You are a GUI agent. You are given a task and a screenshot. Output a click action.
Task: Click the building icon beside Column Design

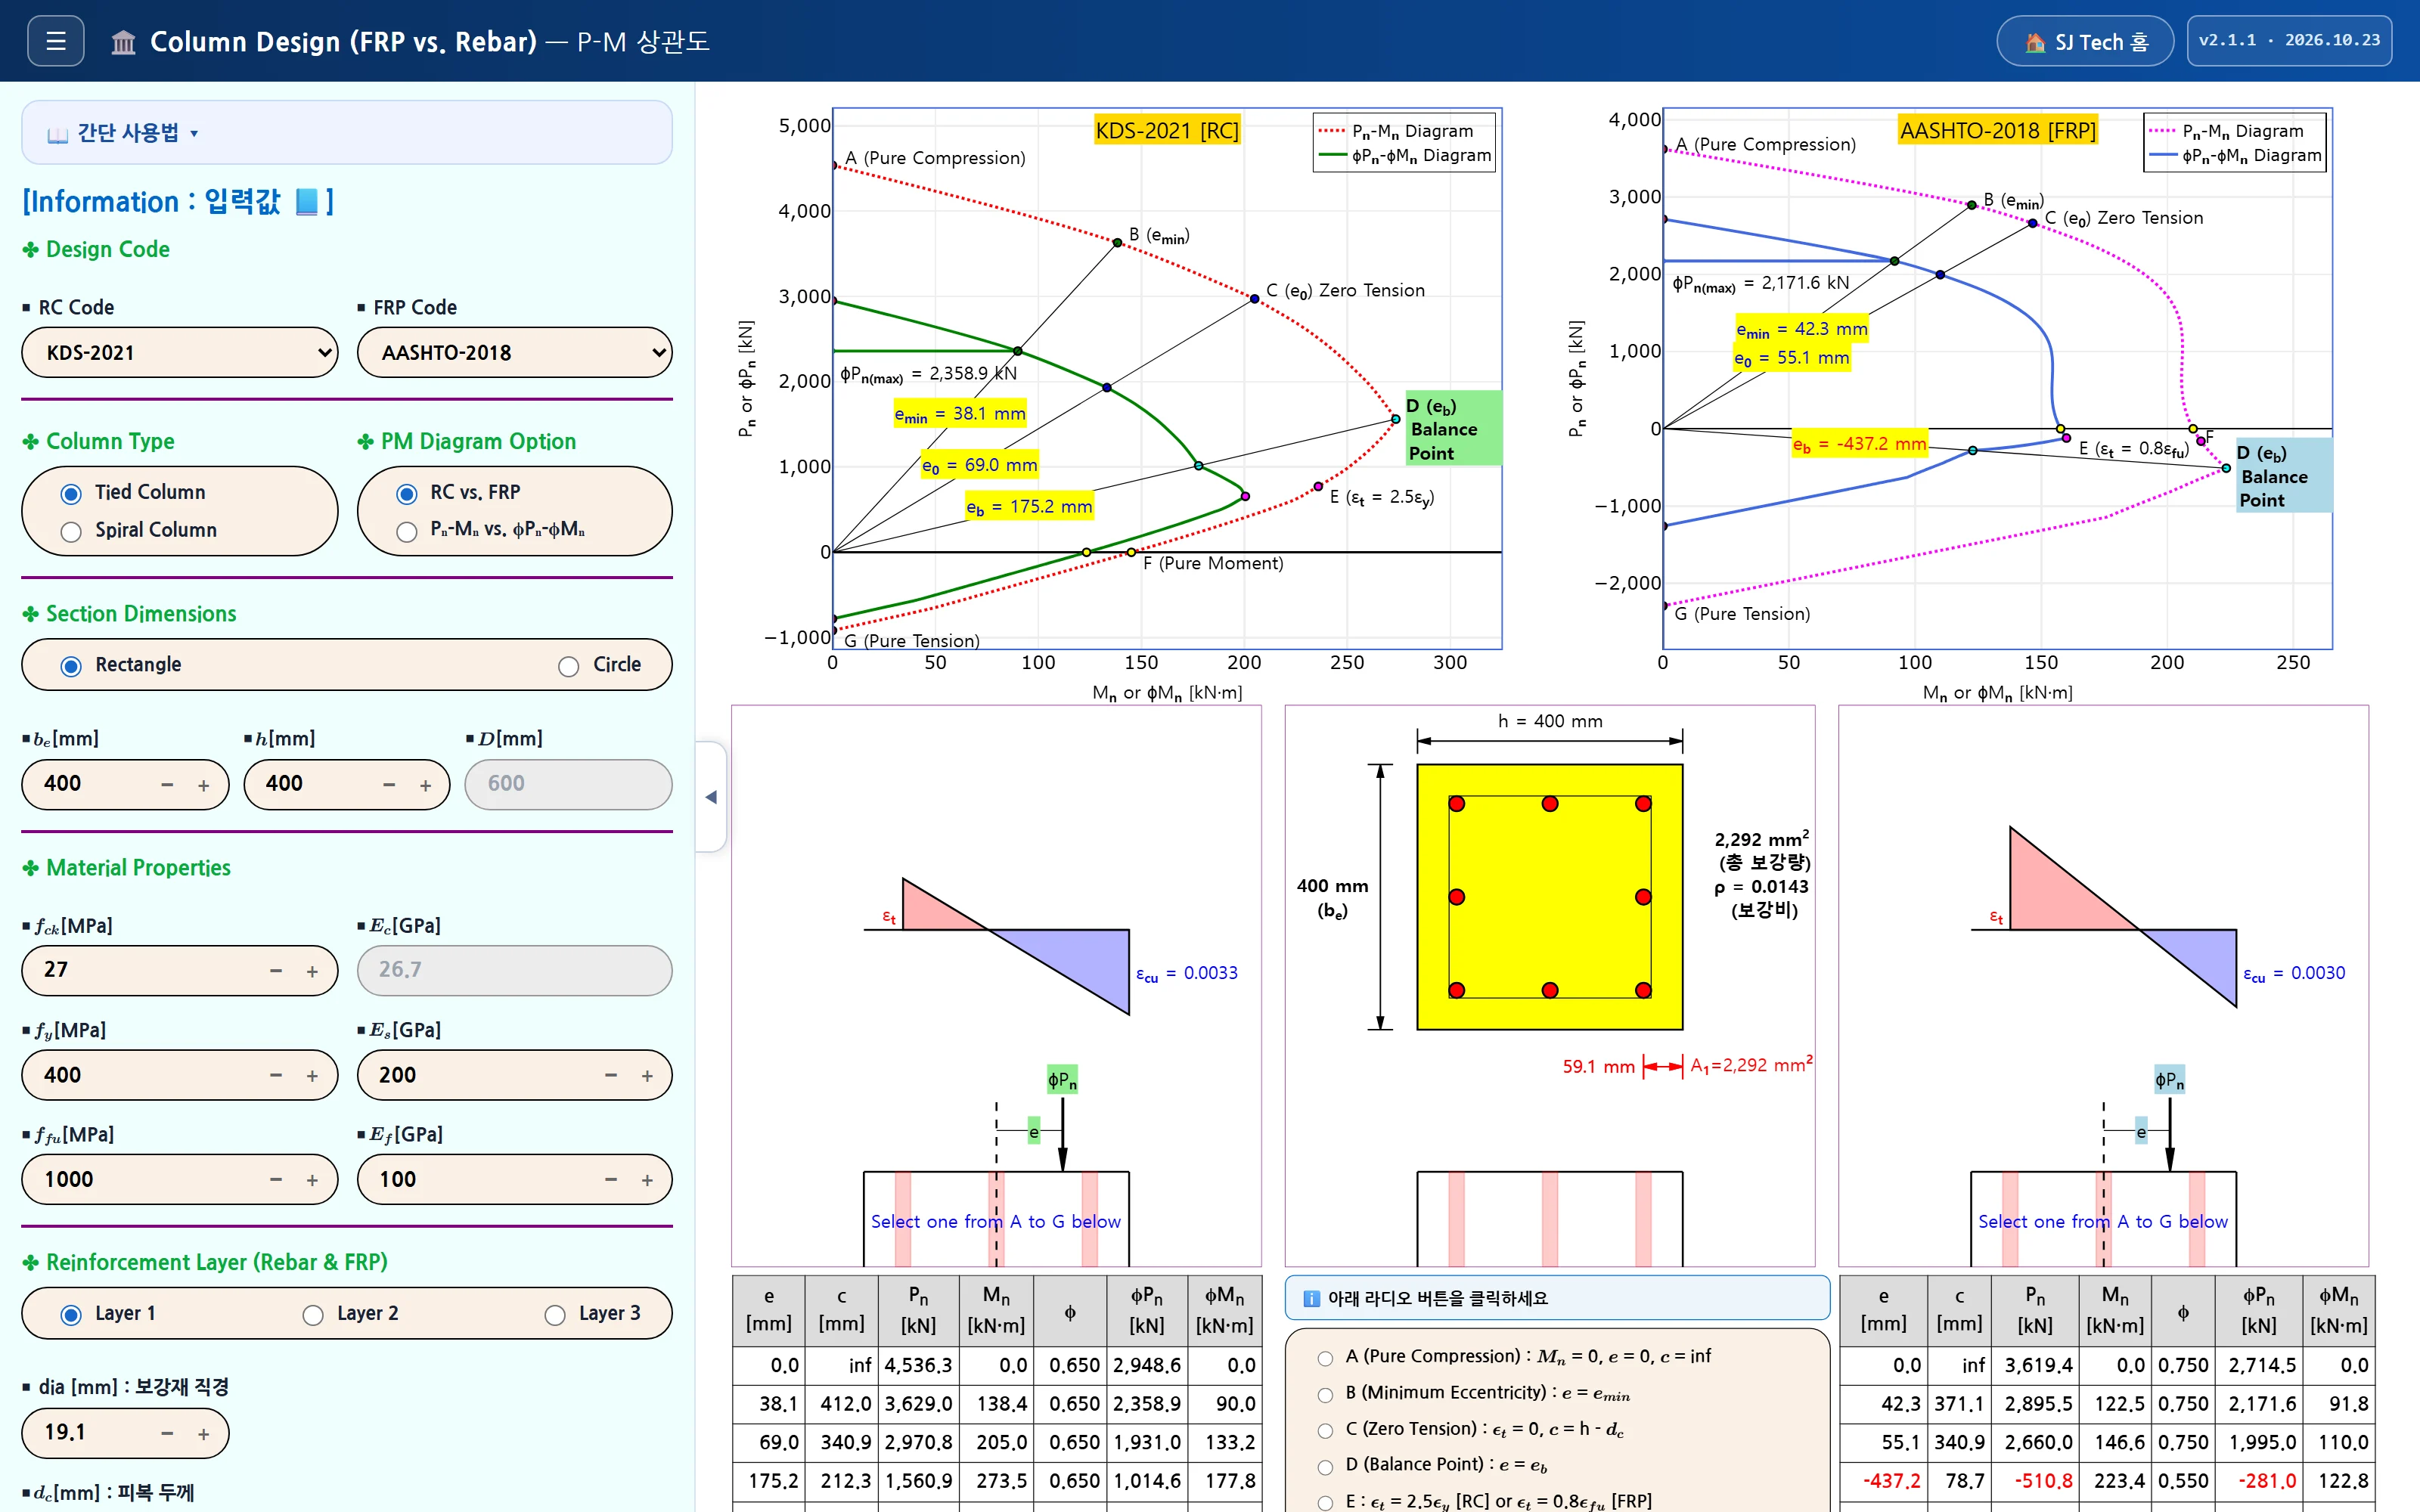coord(123,42)
